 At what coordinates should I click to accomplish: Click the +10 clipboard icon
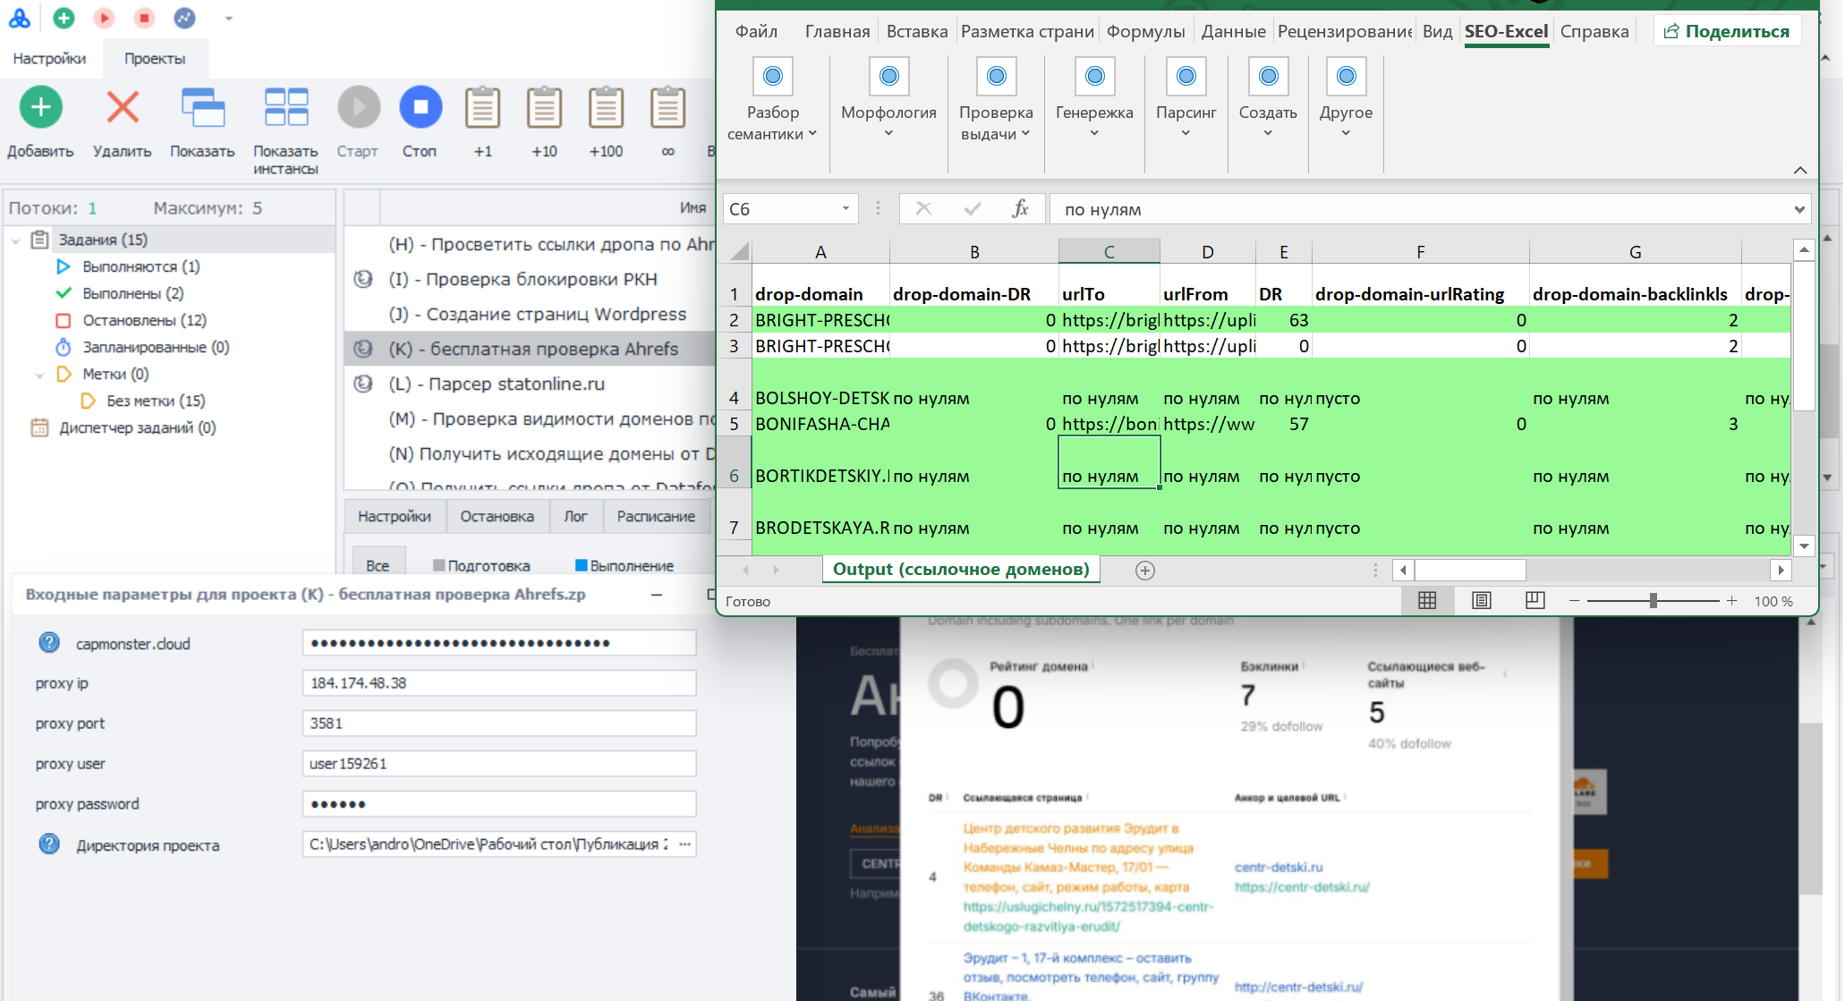click(545, 107)
